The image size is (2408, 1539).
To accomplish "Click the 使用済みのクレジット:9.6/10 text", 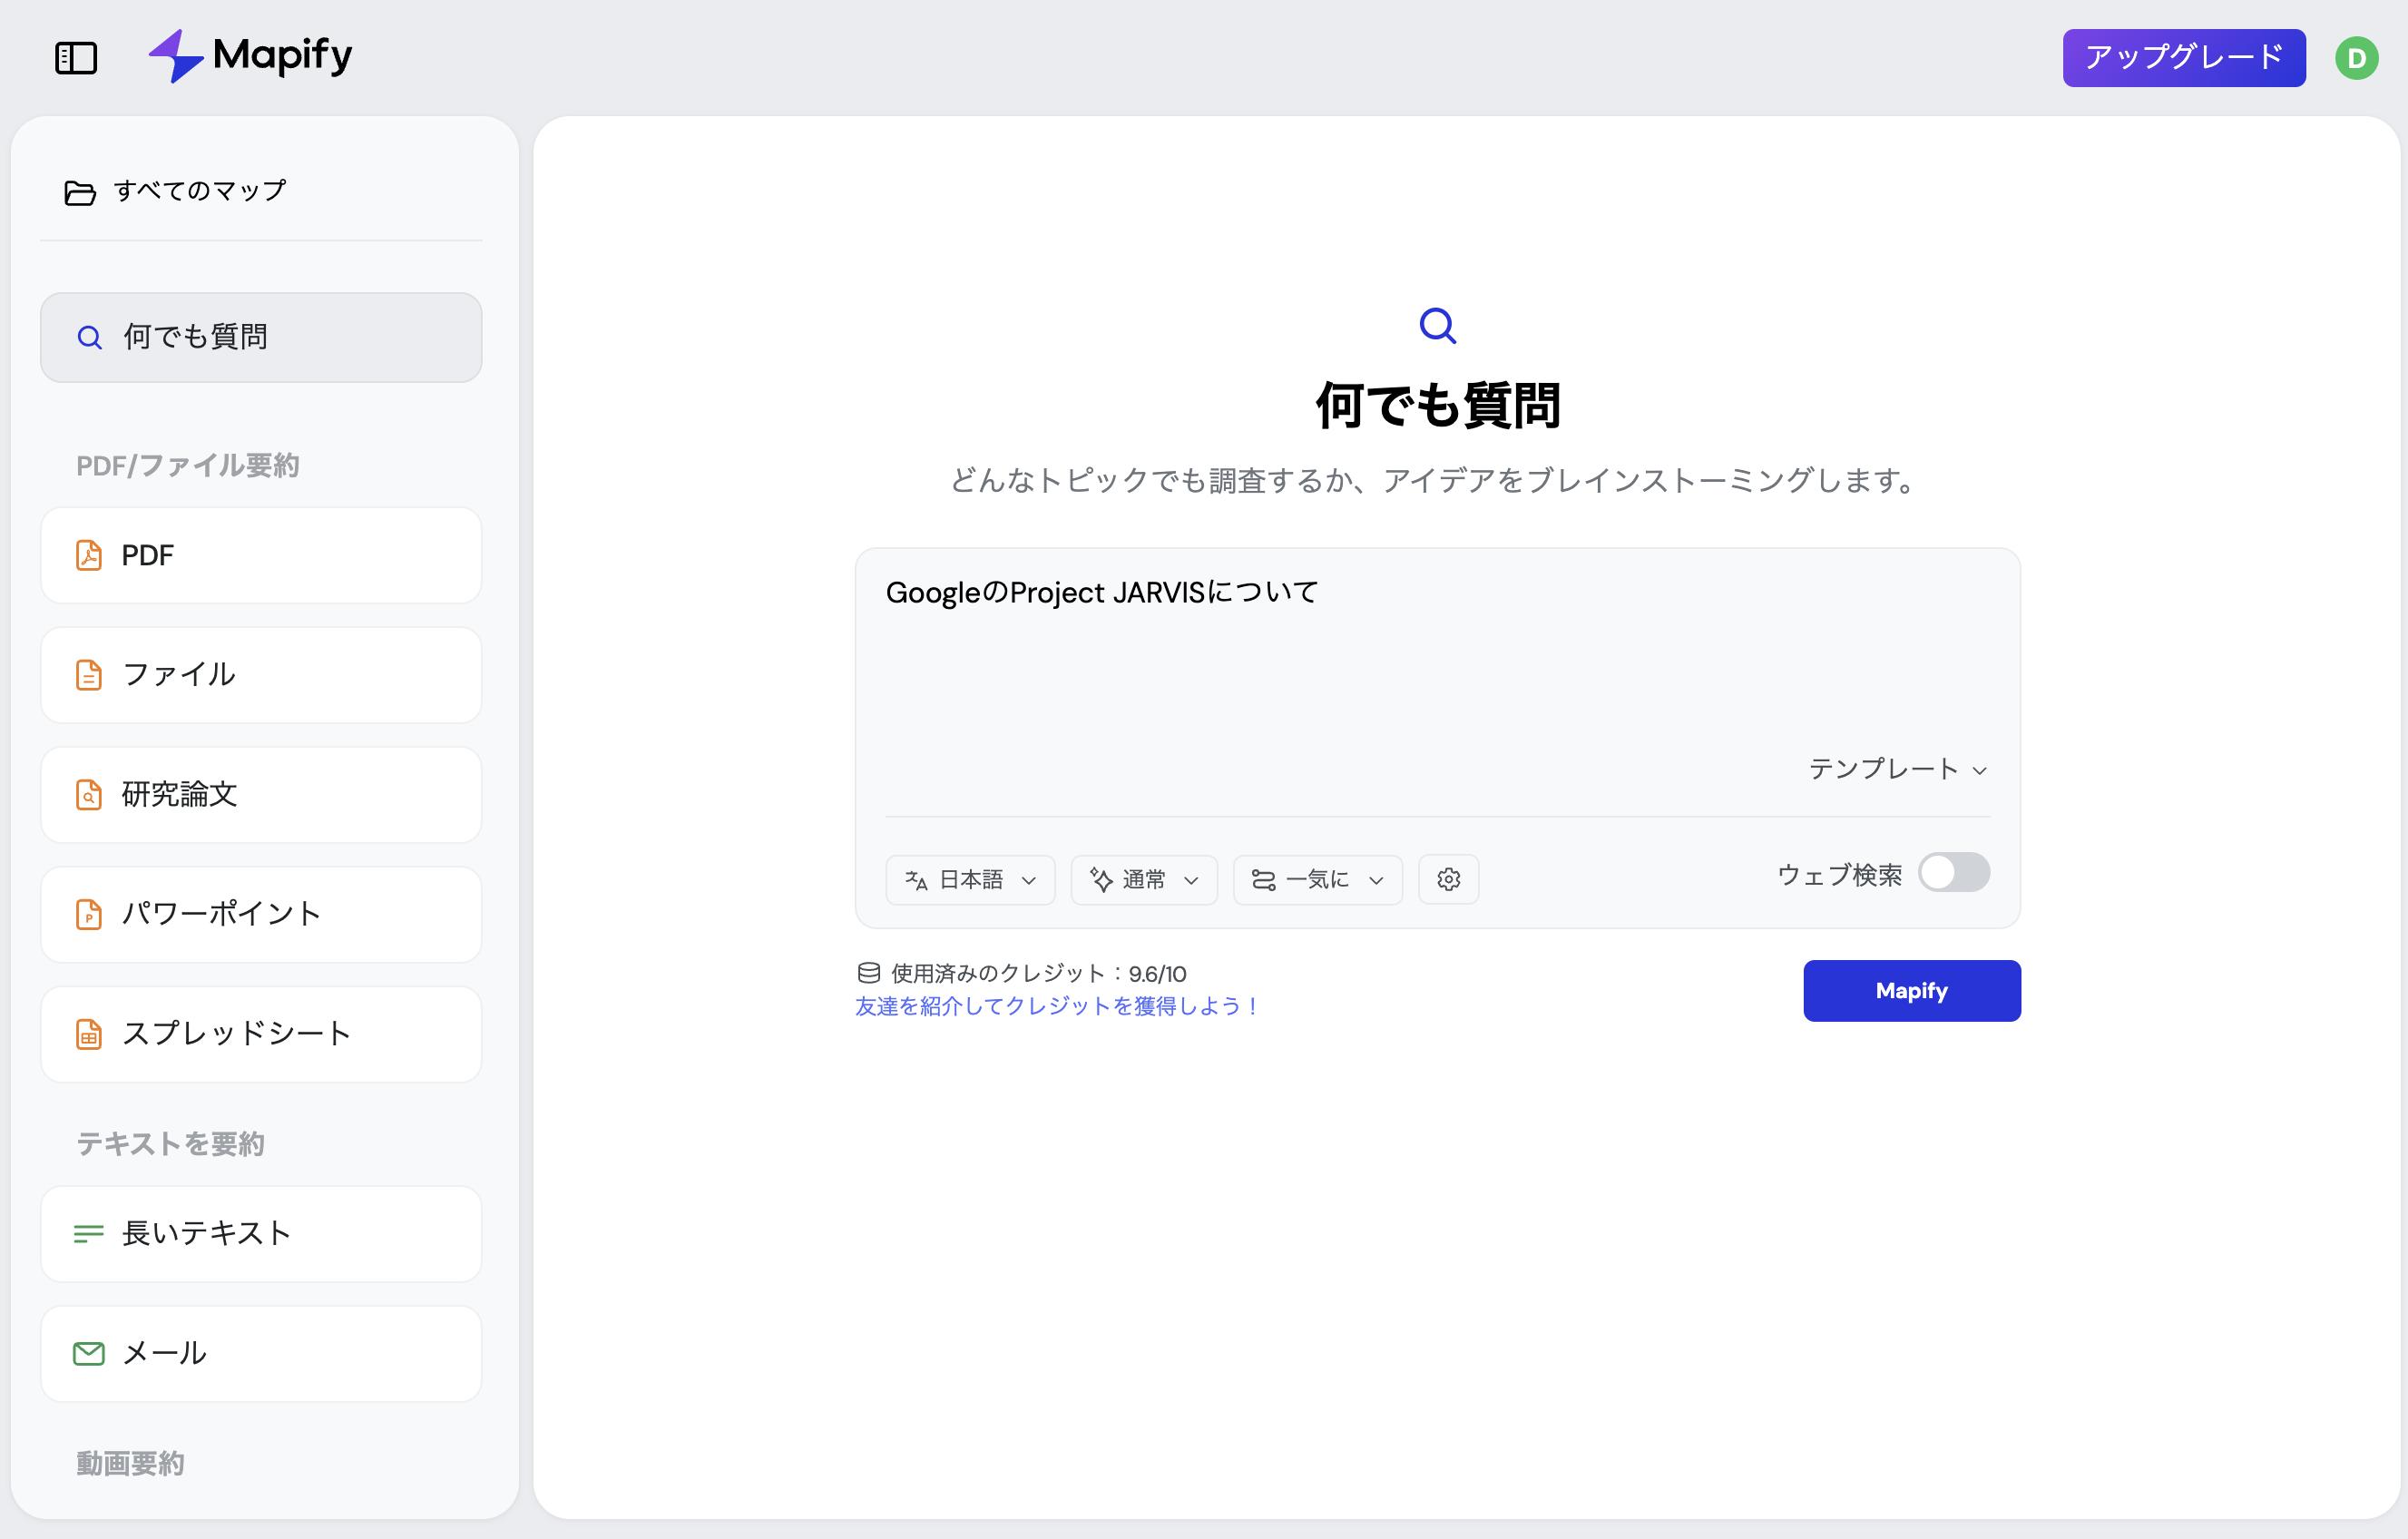I will 1039,974.
